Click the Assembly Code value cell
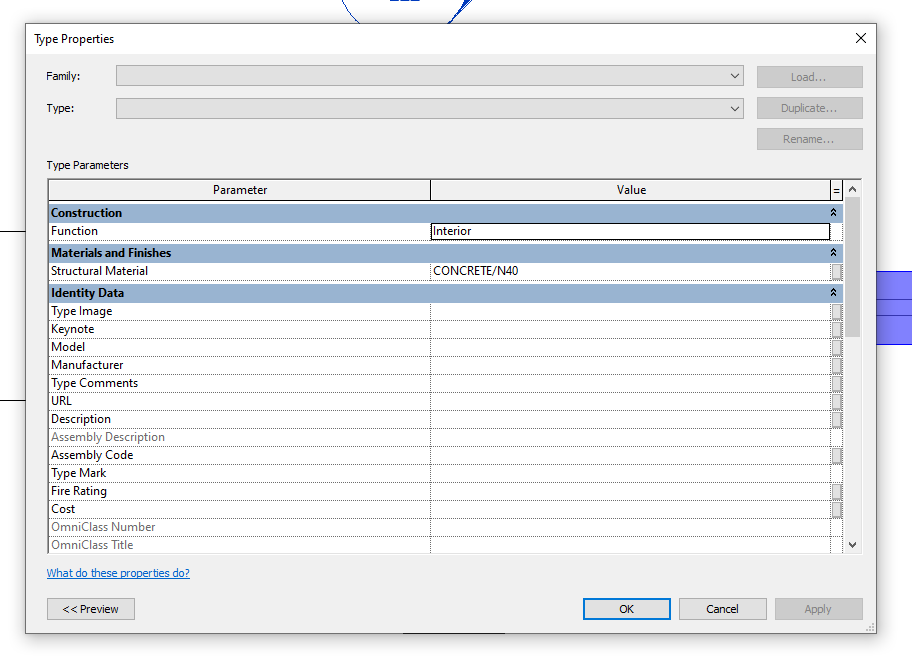This screenshot has height=659, width=912. tap(630, 455)
